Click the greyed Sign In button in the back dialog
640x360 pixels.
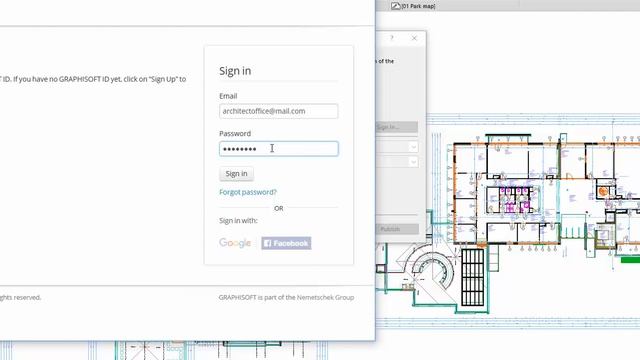point(396,127)
